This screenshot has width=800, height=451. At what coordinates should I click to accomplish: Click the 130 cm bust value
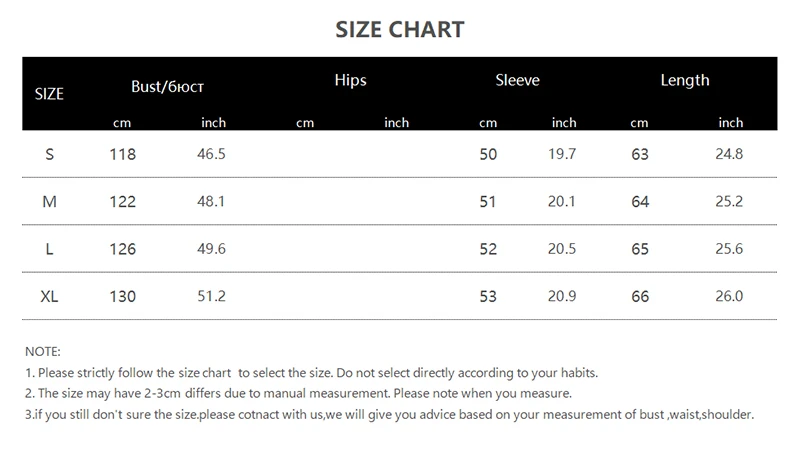(x=122, y=296)
